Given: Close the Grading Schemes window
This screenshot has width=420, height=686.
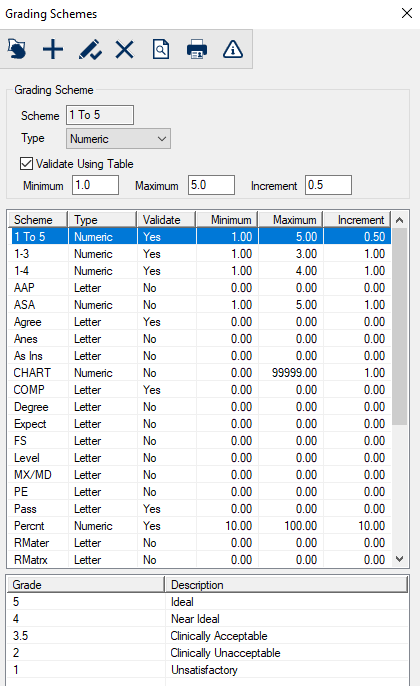Looking at the screenshot, I should click(x=407, y=13).
